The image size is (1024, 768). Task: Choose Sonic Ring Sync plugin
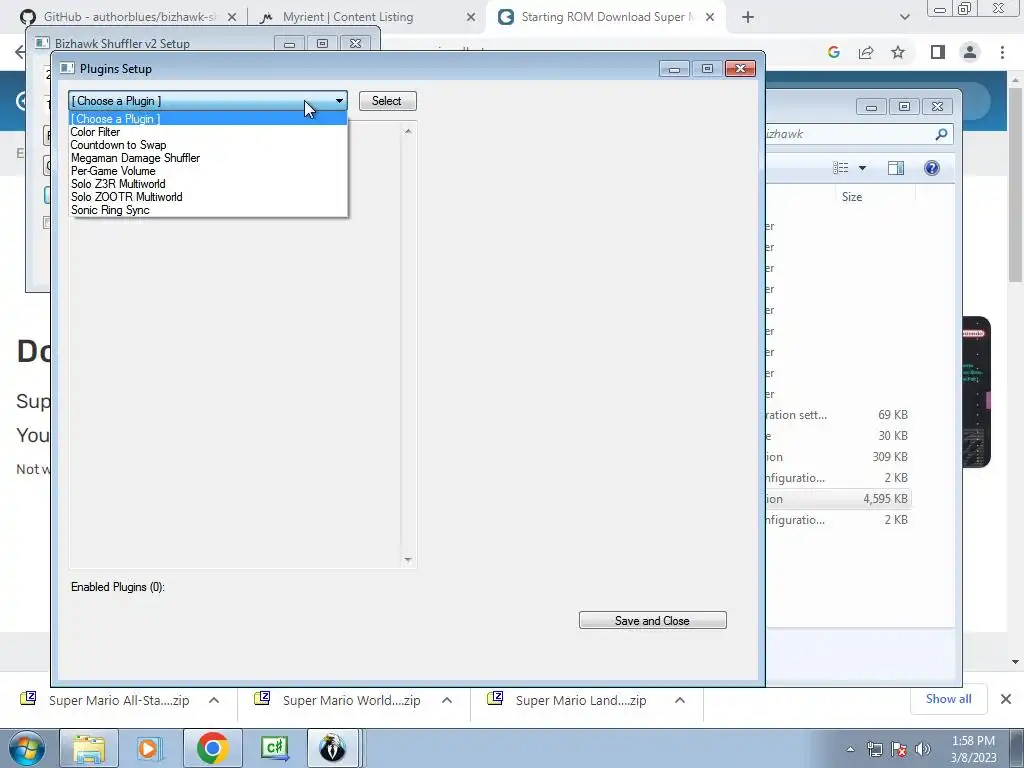pyautogui.click(x=208, y=210)
